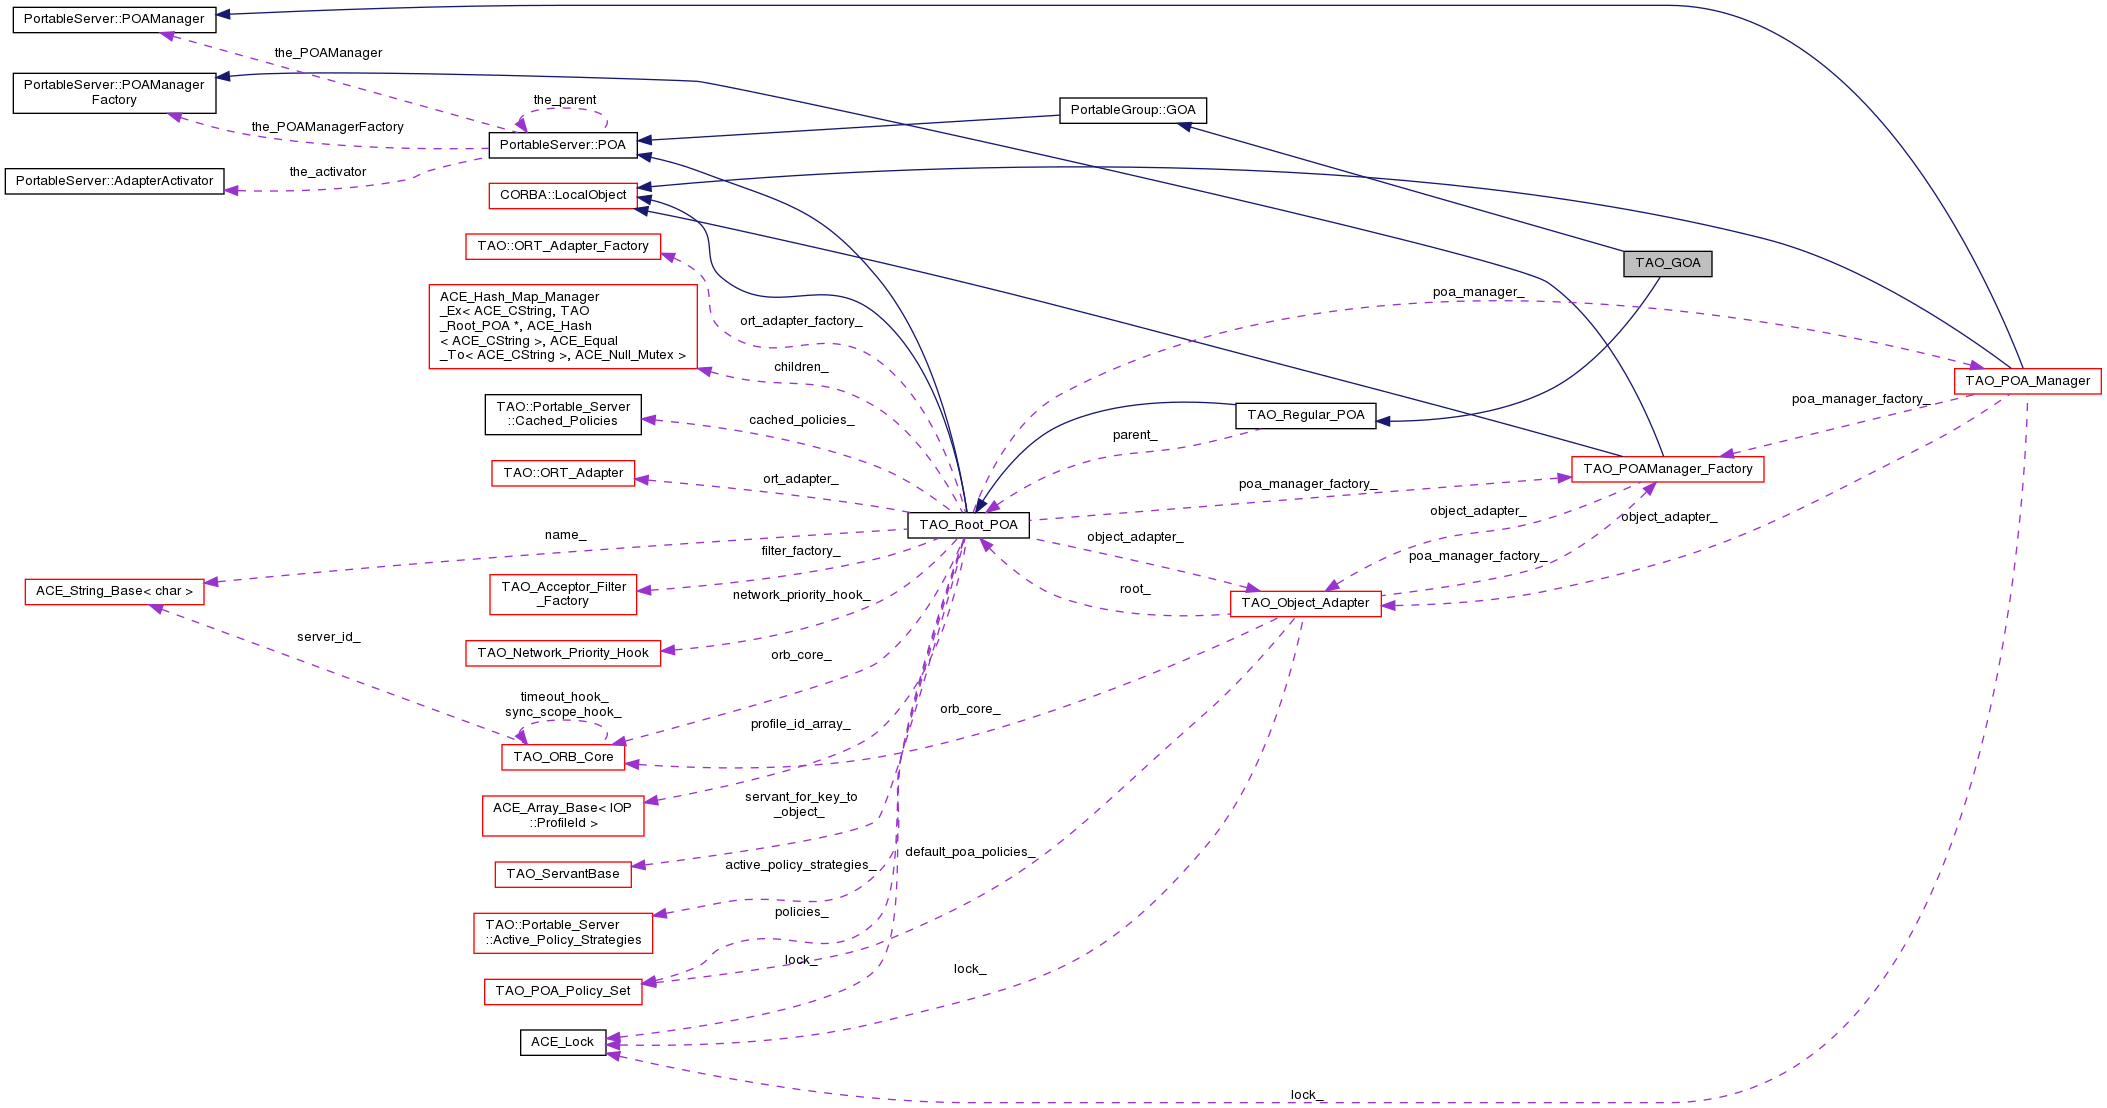
Task: Open the TAO_POAManager_Factory class node
Action: point(1667,469)
